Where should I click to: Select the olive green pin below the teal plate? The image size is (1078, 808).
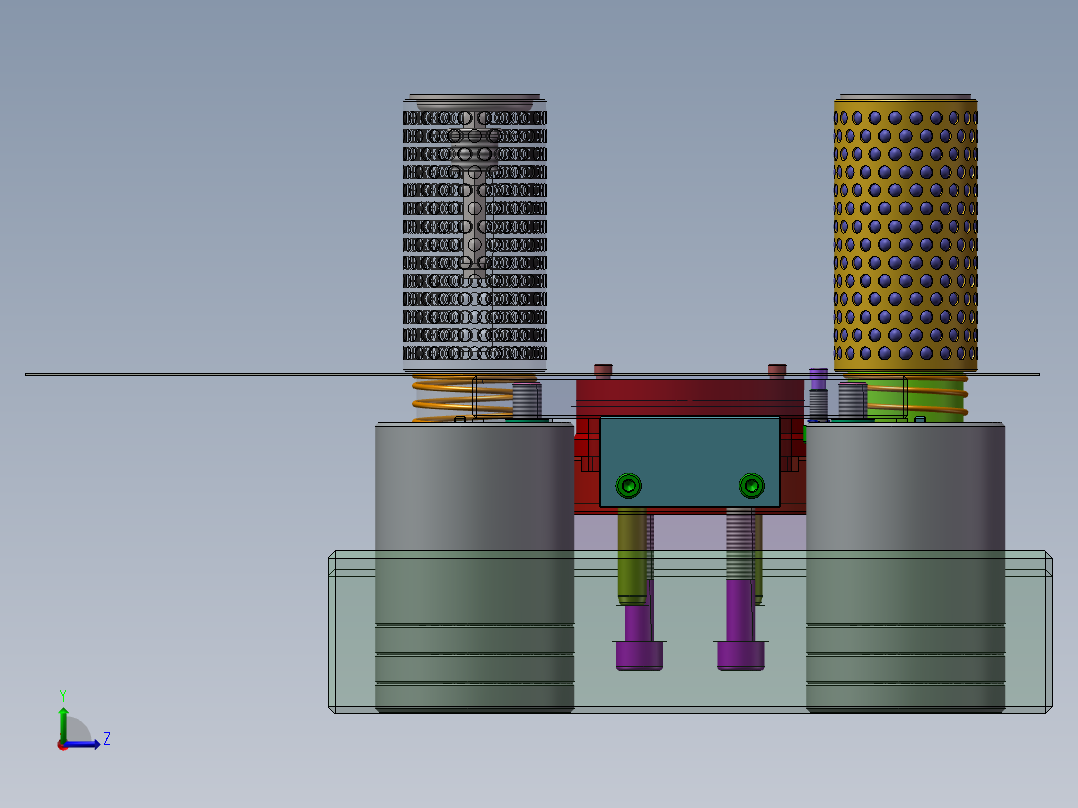pyautogui.click(x=631, y=556)
